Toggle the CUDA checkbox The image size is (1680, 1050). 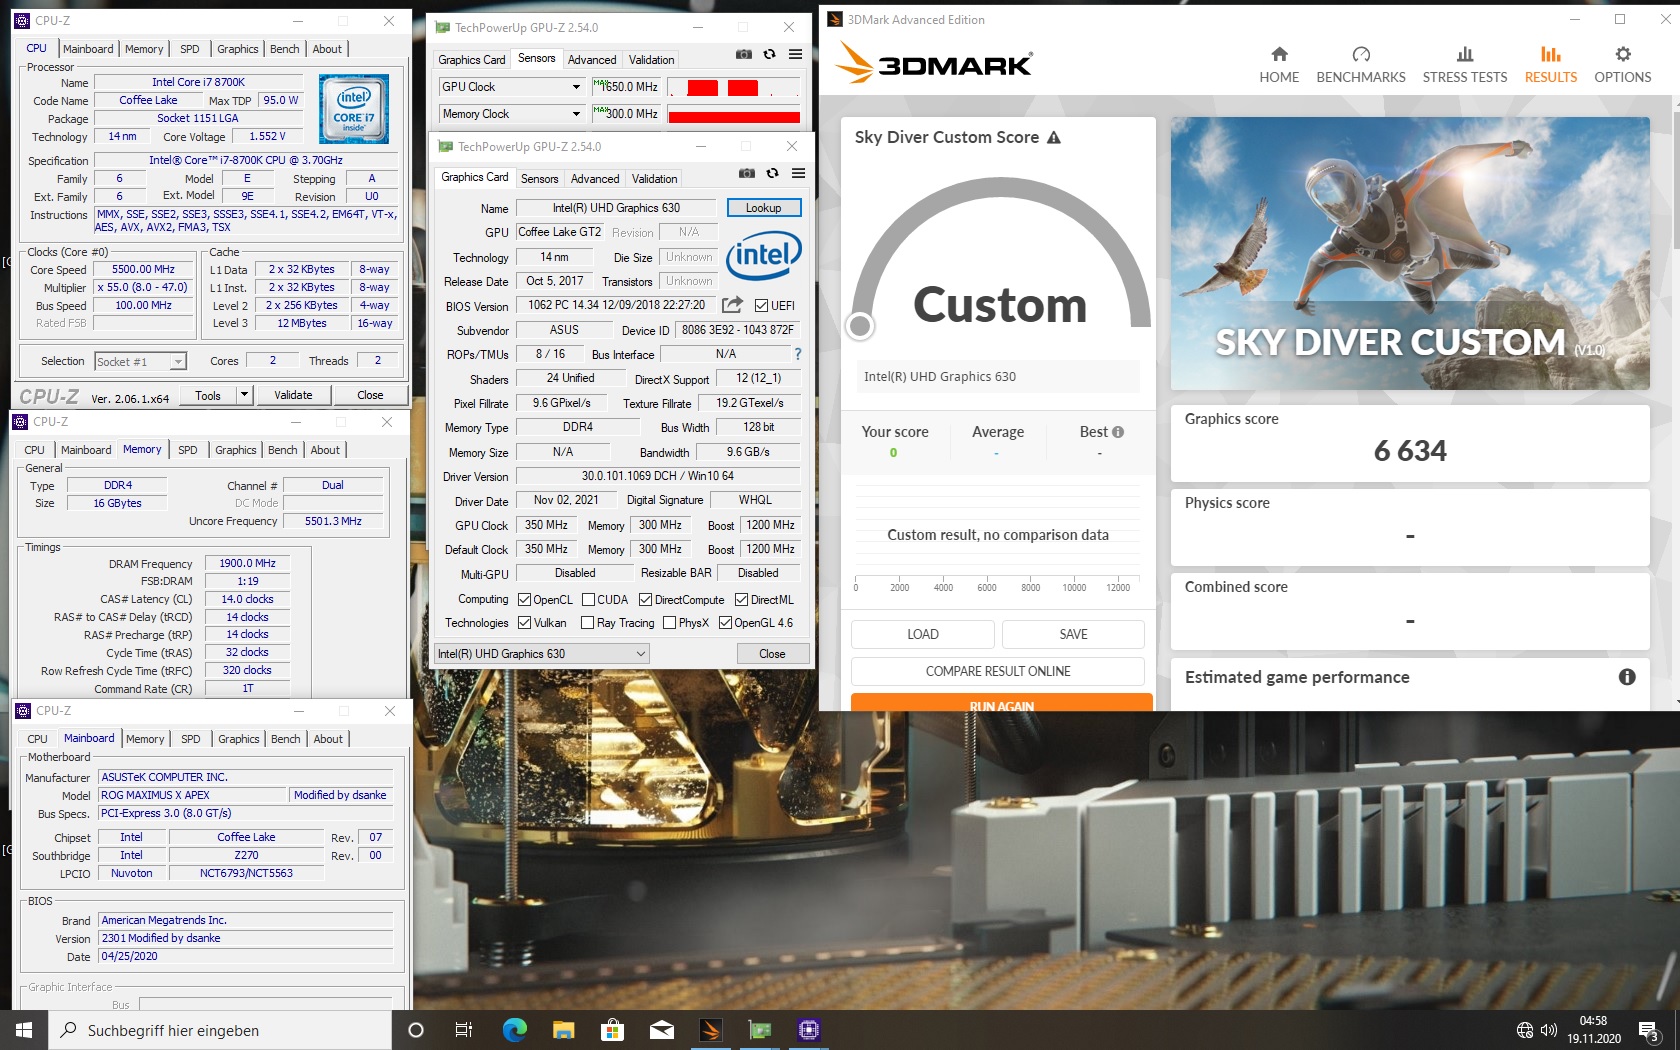coord(589,600)
